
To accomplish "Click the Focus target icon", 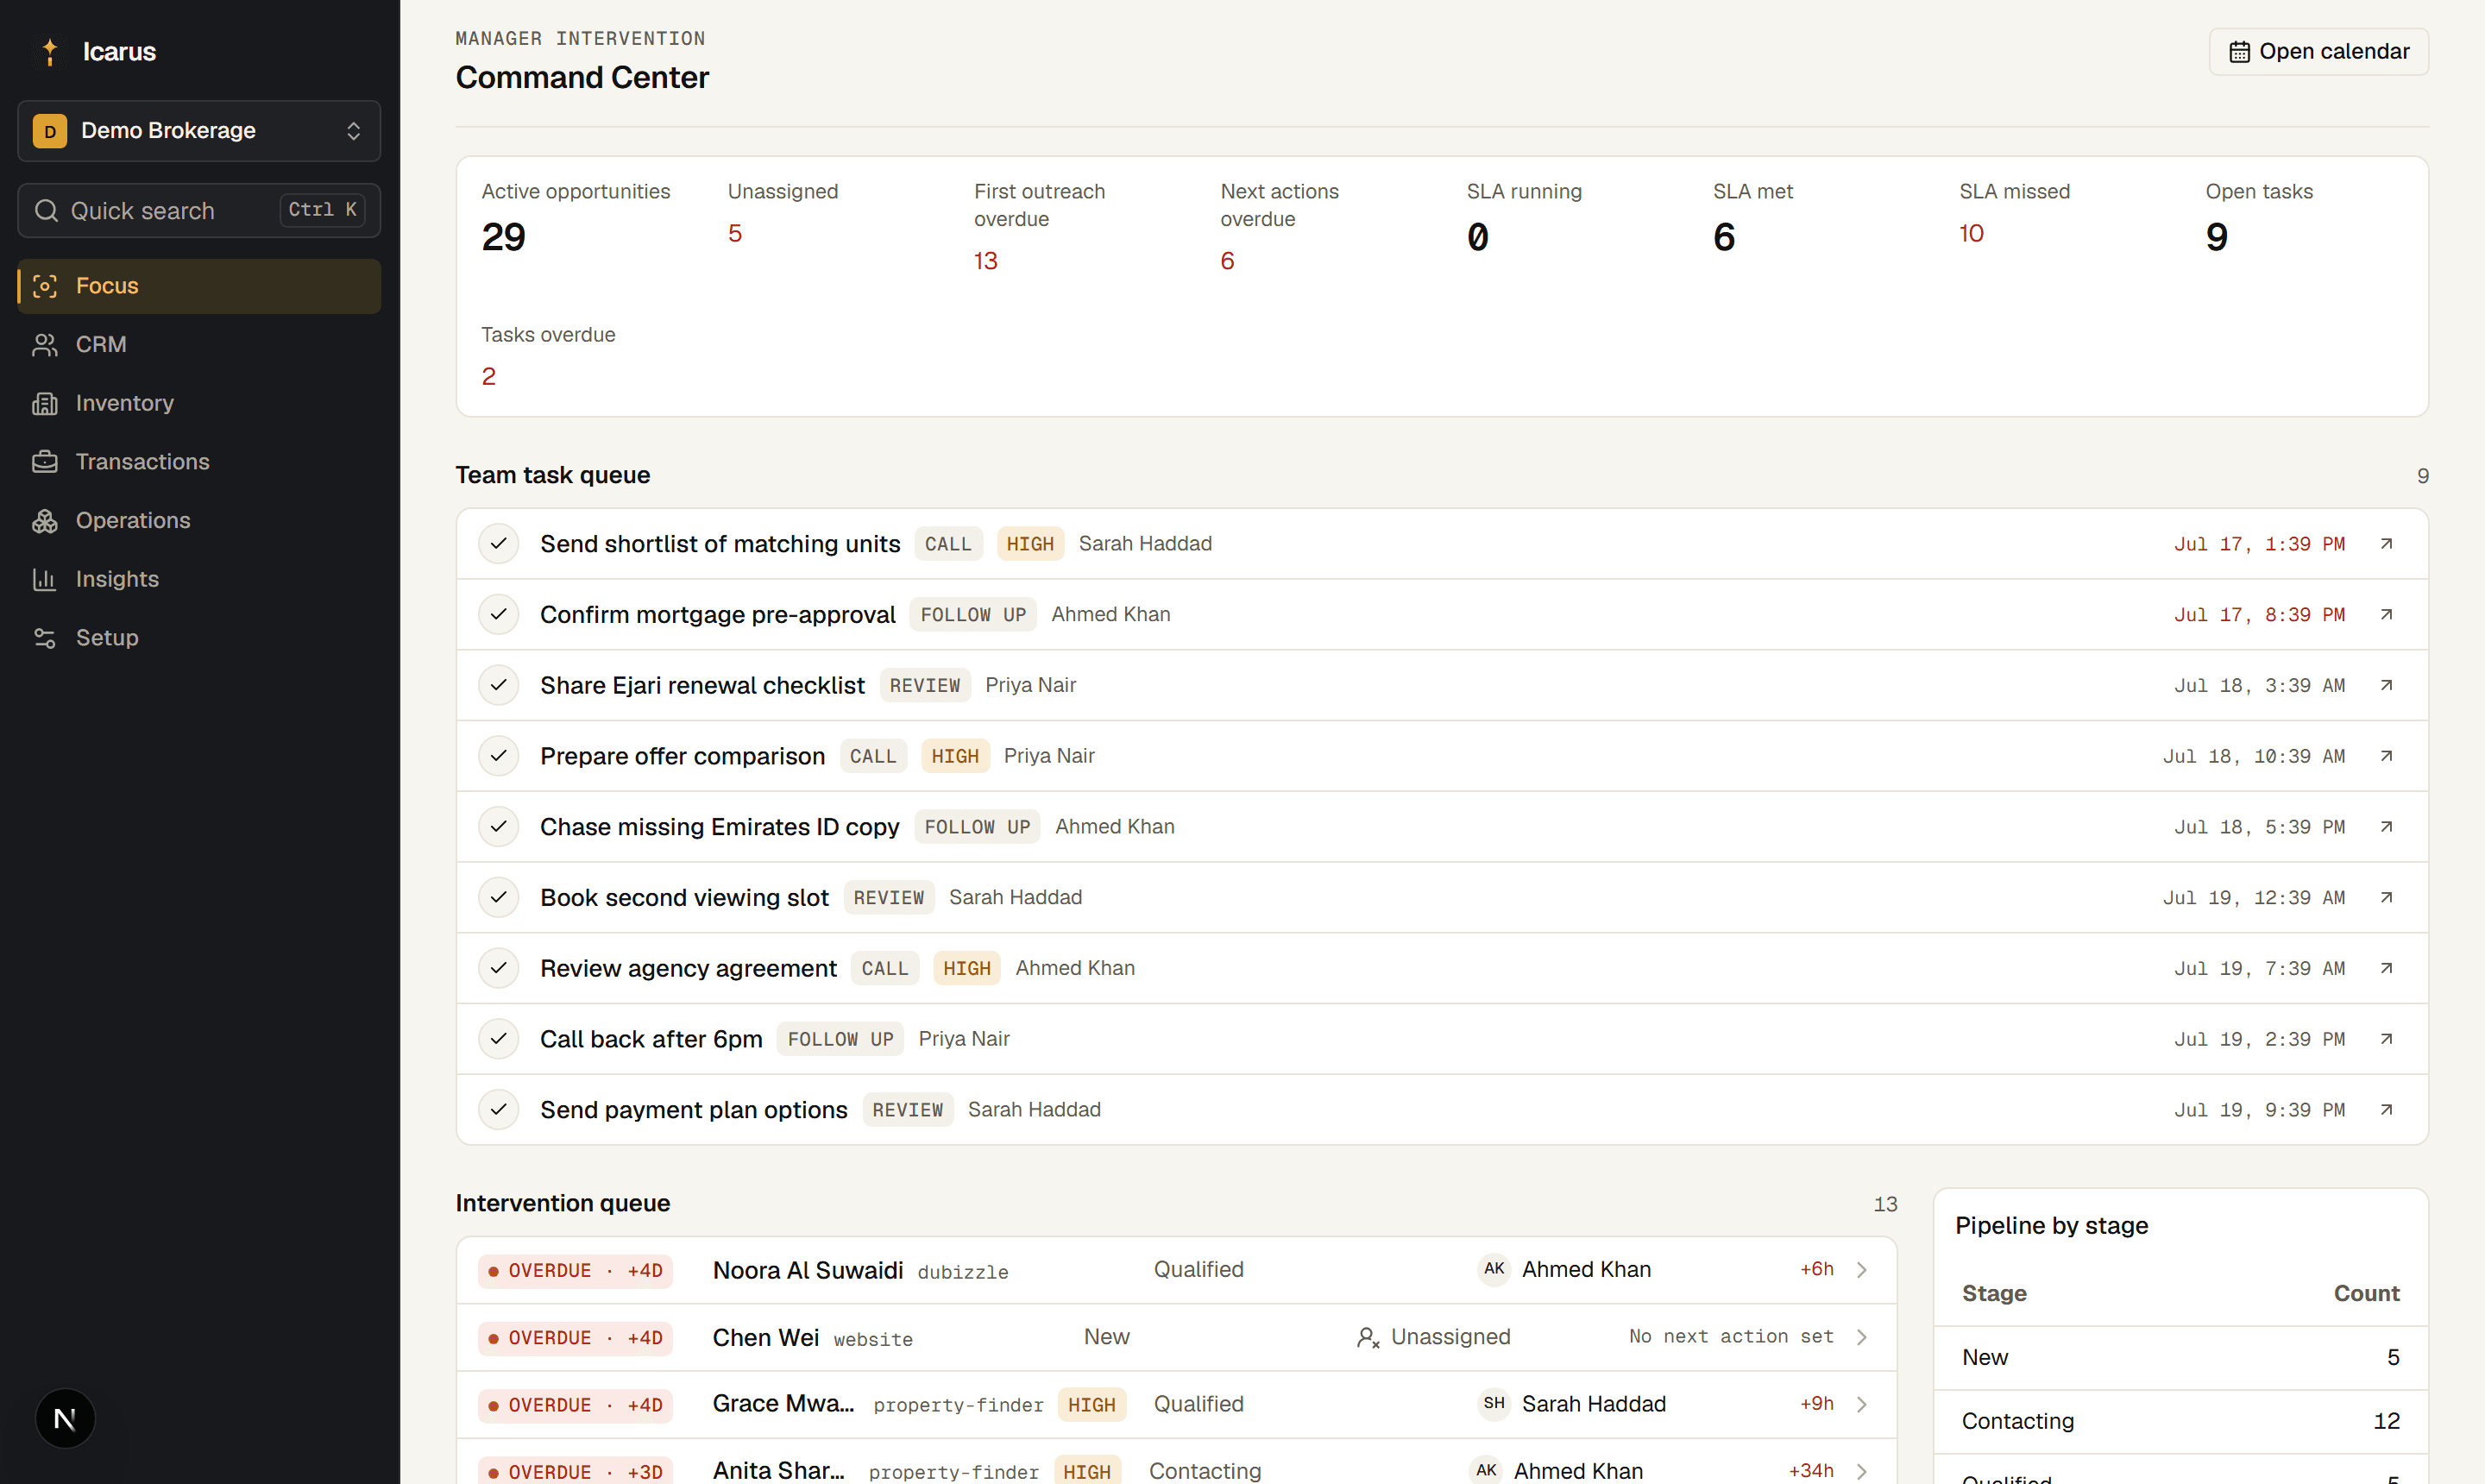I will click(45, 286).
